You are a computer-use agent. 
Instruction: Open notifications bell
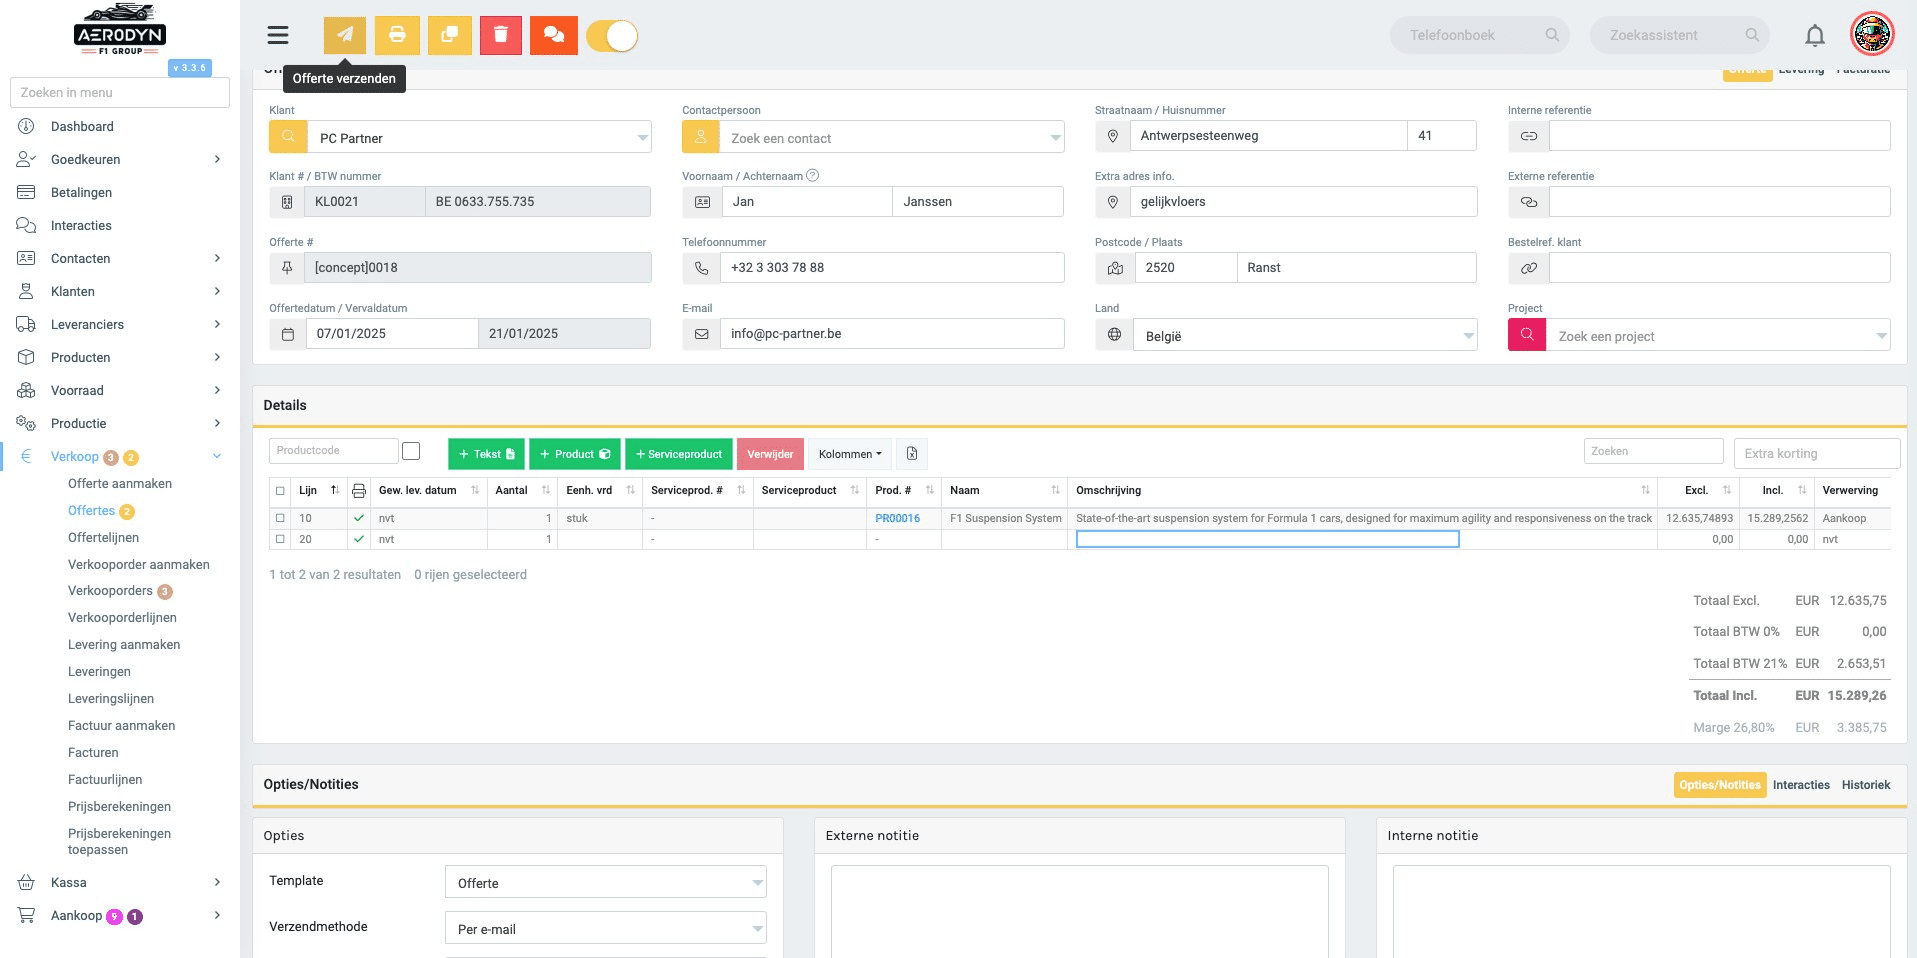click(1815, 36)
